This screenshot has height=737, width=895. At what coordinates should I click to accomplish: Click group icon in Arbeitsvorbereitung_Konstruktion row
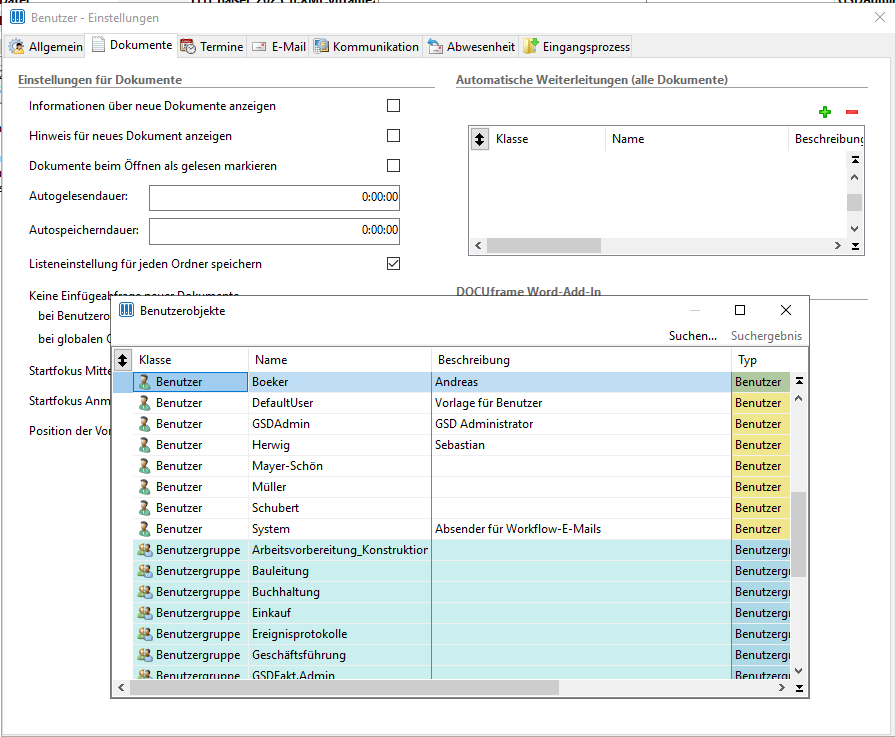coord(145,550)
